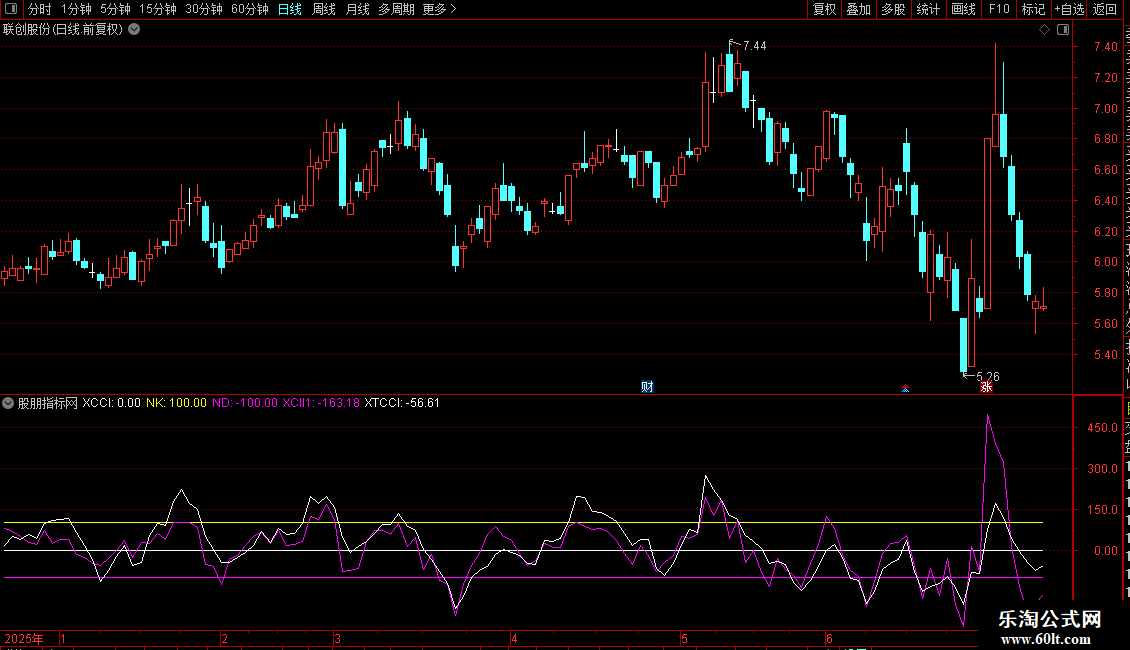Viewport: 1130px width, 650px height.
Task: Click the 6.00 price axis label
Action: click(1105, 262)
